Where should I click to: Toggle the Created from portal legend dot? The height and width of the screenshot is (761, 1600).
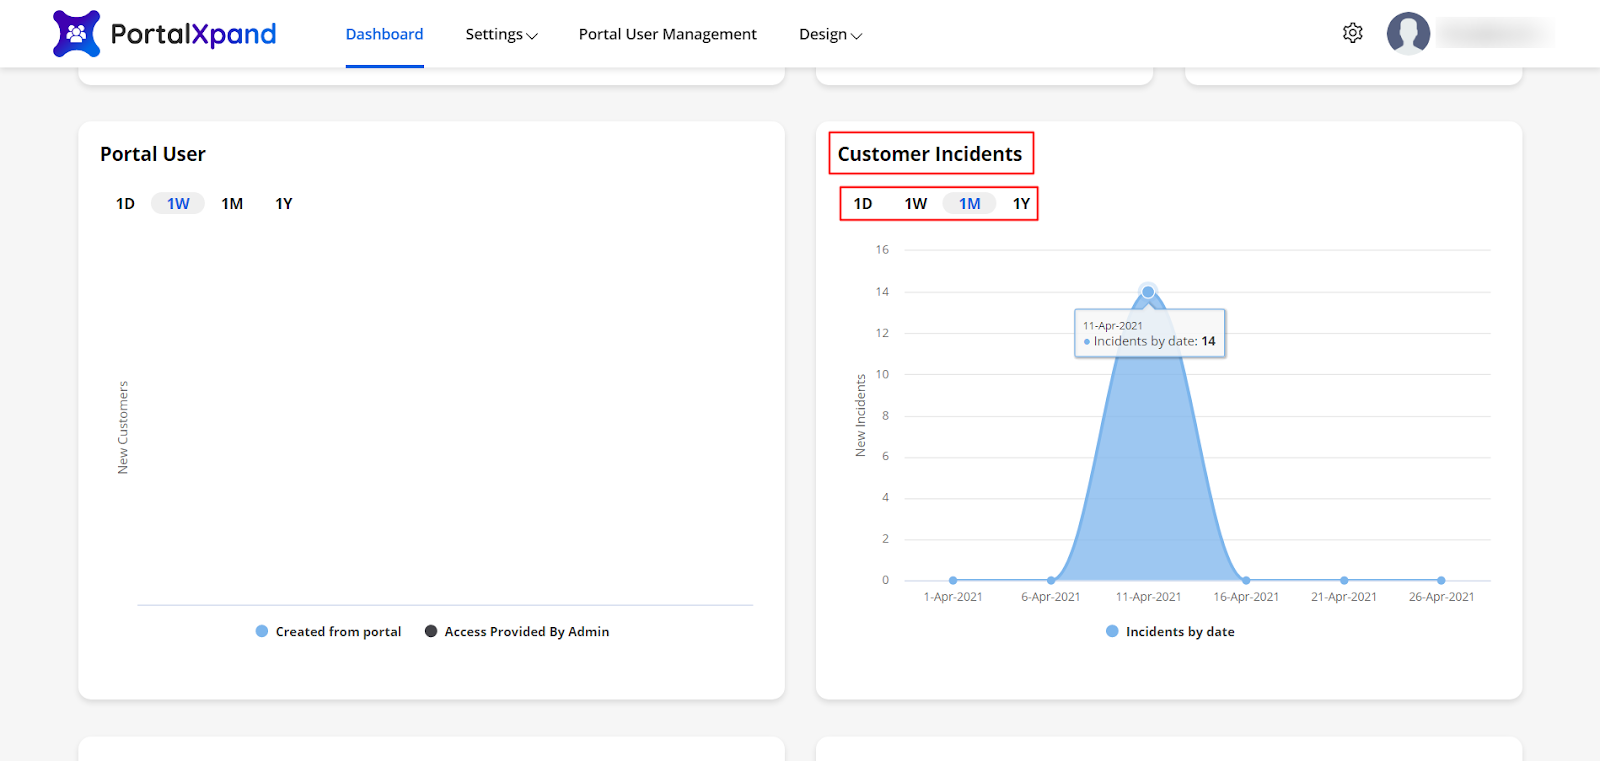click(x=262, y=631)
